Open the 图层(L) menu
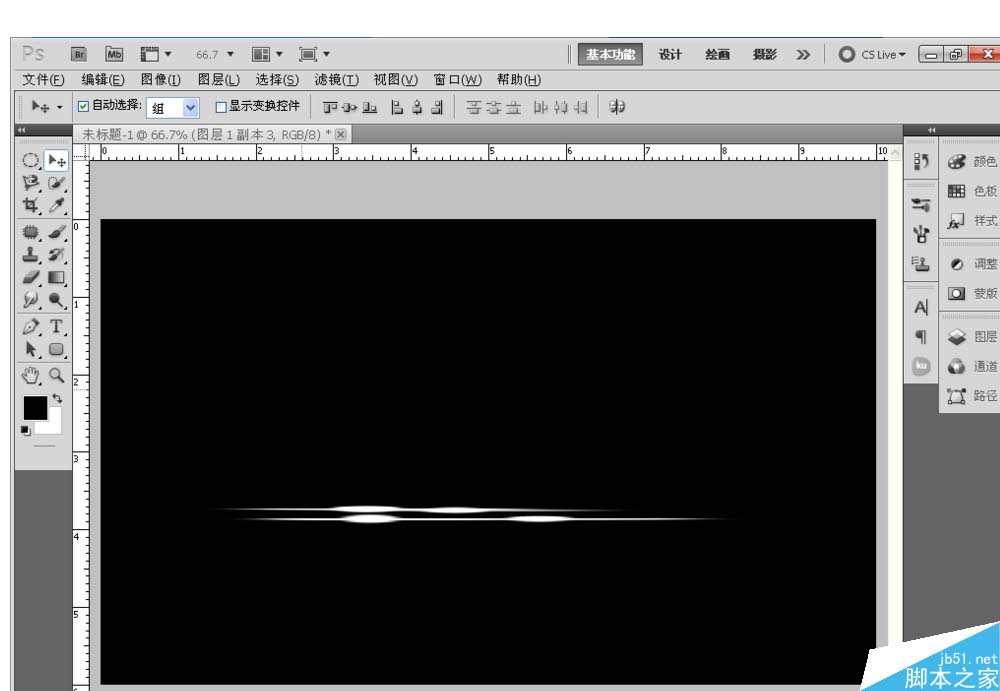The image size is (1000, 691). pyautogui.click(x=218, y=80)
